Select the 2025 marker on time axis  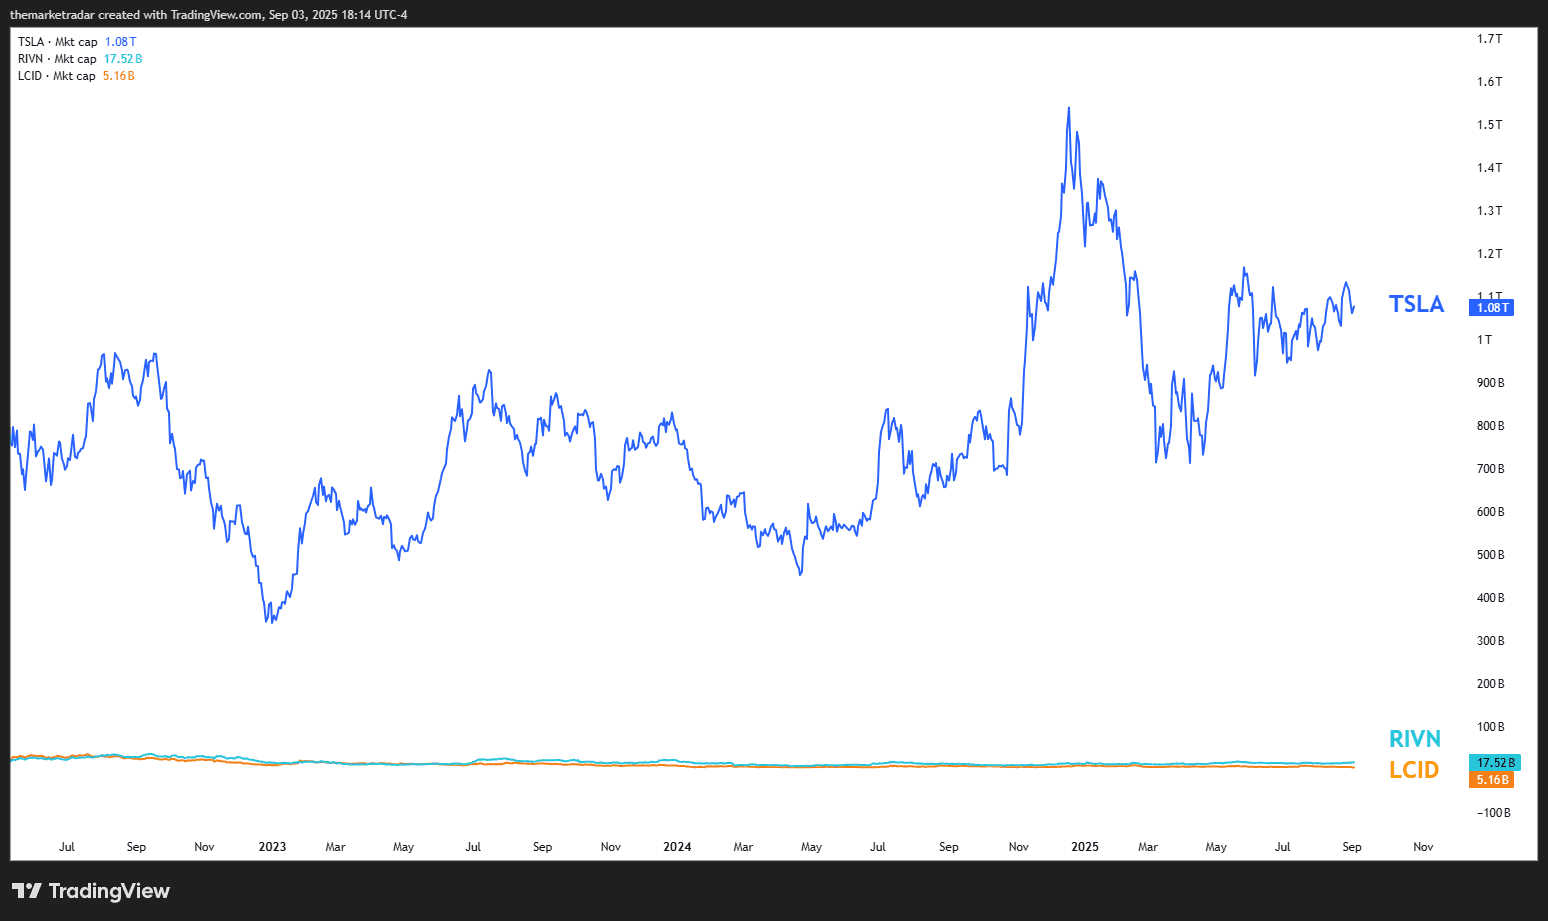coord(1084,847)
